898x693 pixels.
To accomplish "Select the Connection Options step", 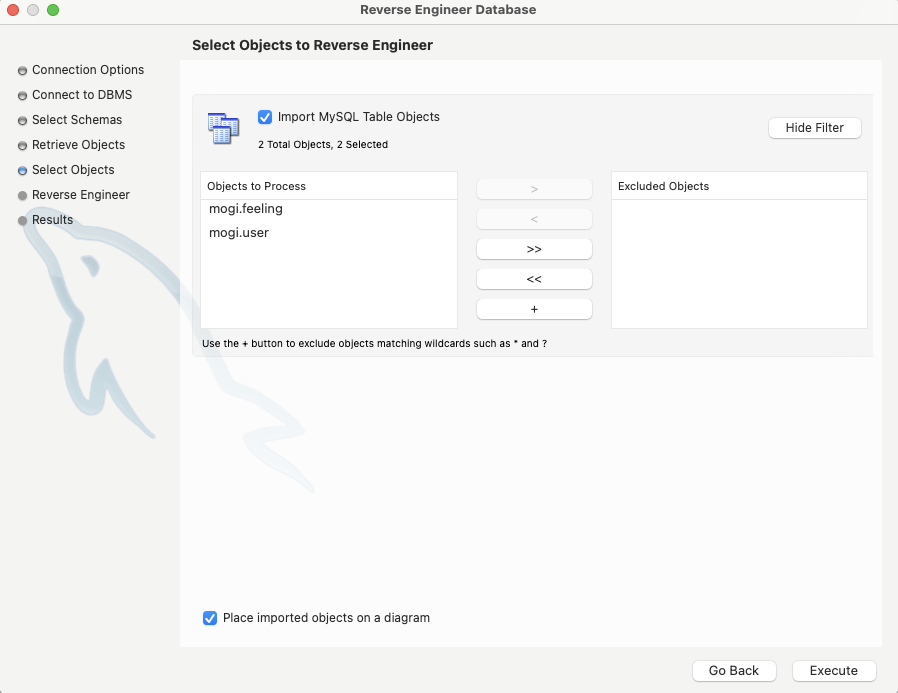I will (81, 70).
